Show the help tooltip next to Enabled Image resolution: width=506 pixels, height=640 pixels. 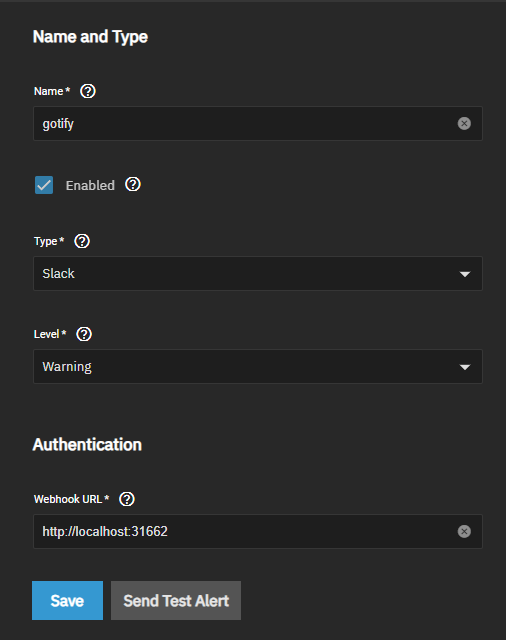133,184
